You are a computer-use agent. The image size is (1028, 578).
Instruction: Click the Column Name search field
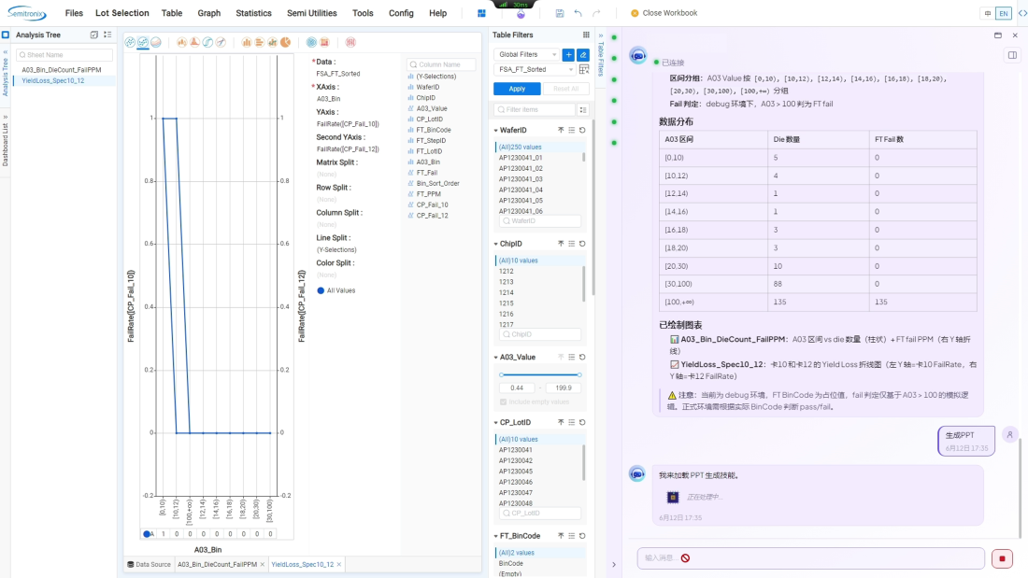[x=441, y=64]
